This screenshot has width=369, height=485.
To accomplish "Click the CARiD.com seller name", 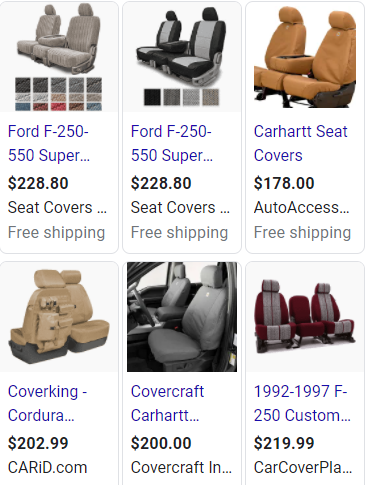I will 47,468.
